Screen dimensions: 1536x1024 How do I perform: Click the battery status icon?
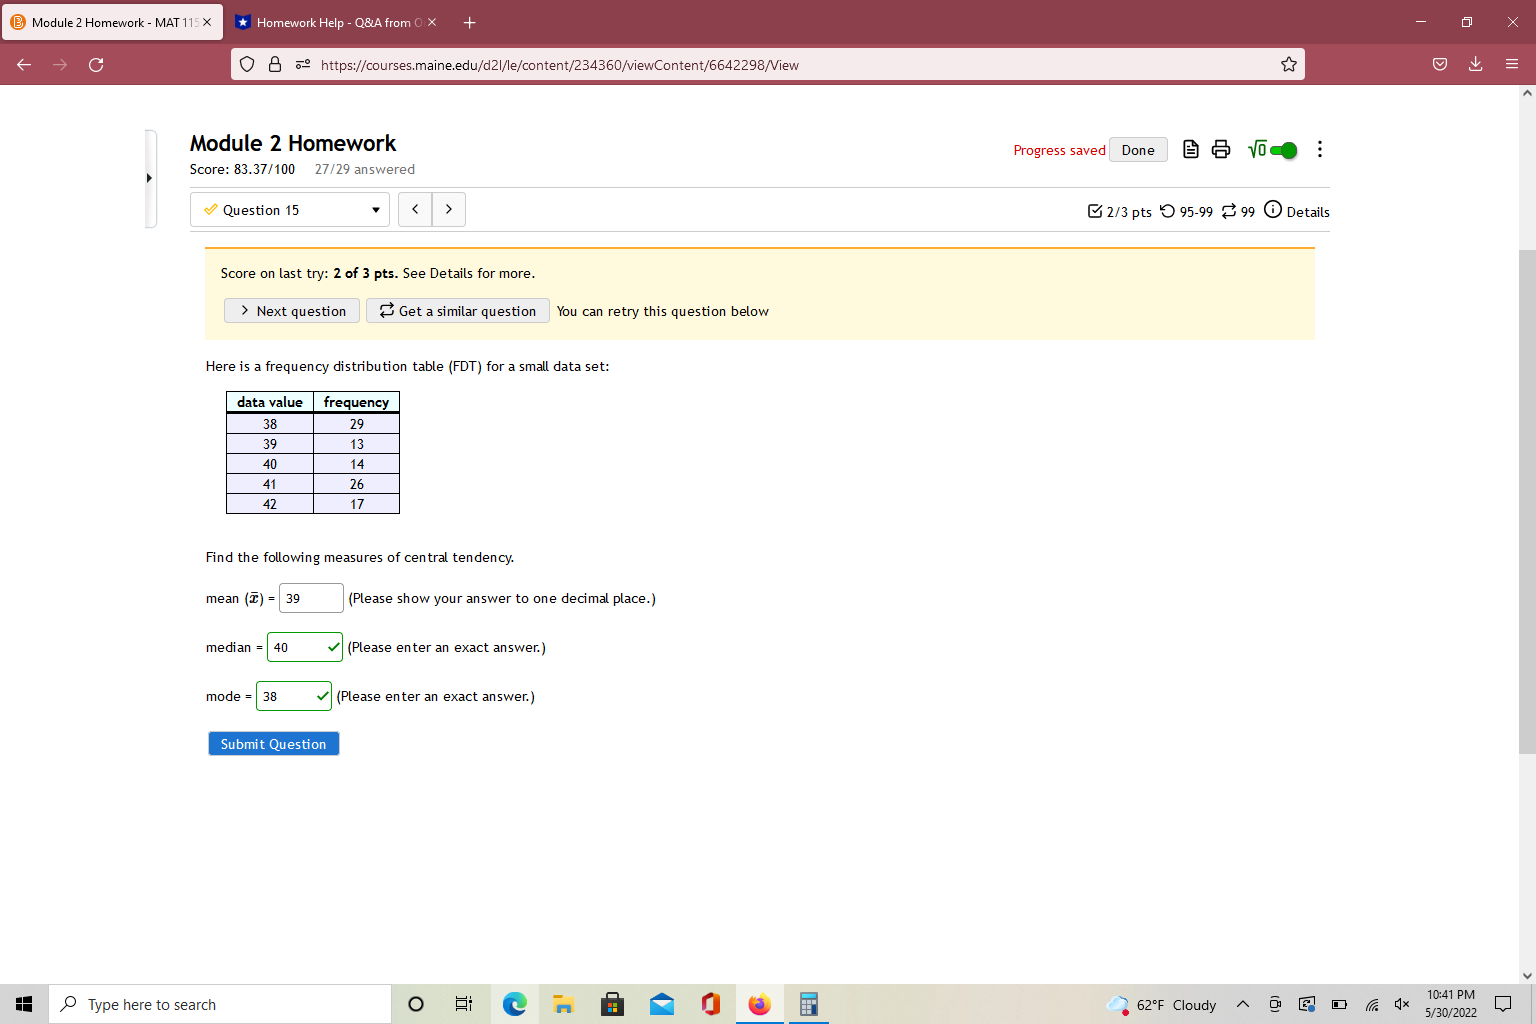(1339, 1004)
